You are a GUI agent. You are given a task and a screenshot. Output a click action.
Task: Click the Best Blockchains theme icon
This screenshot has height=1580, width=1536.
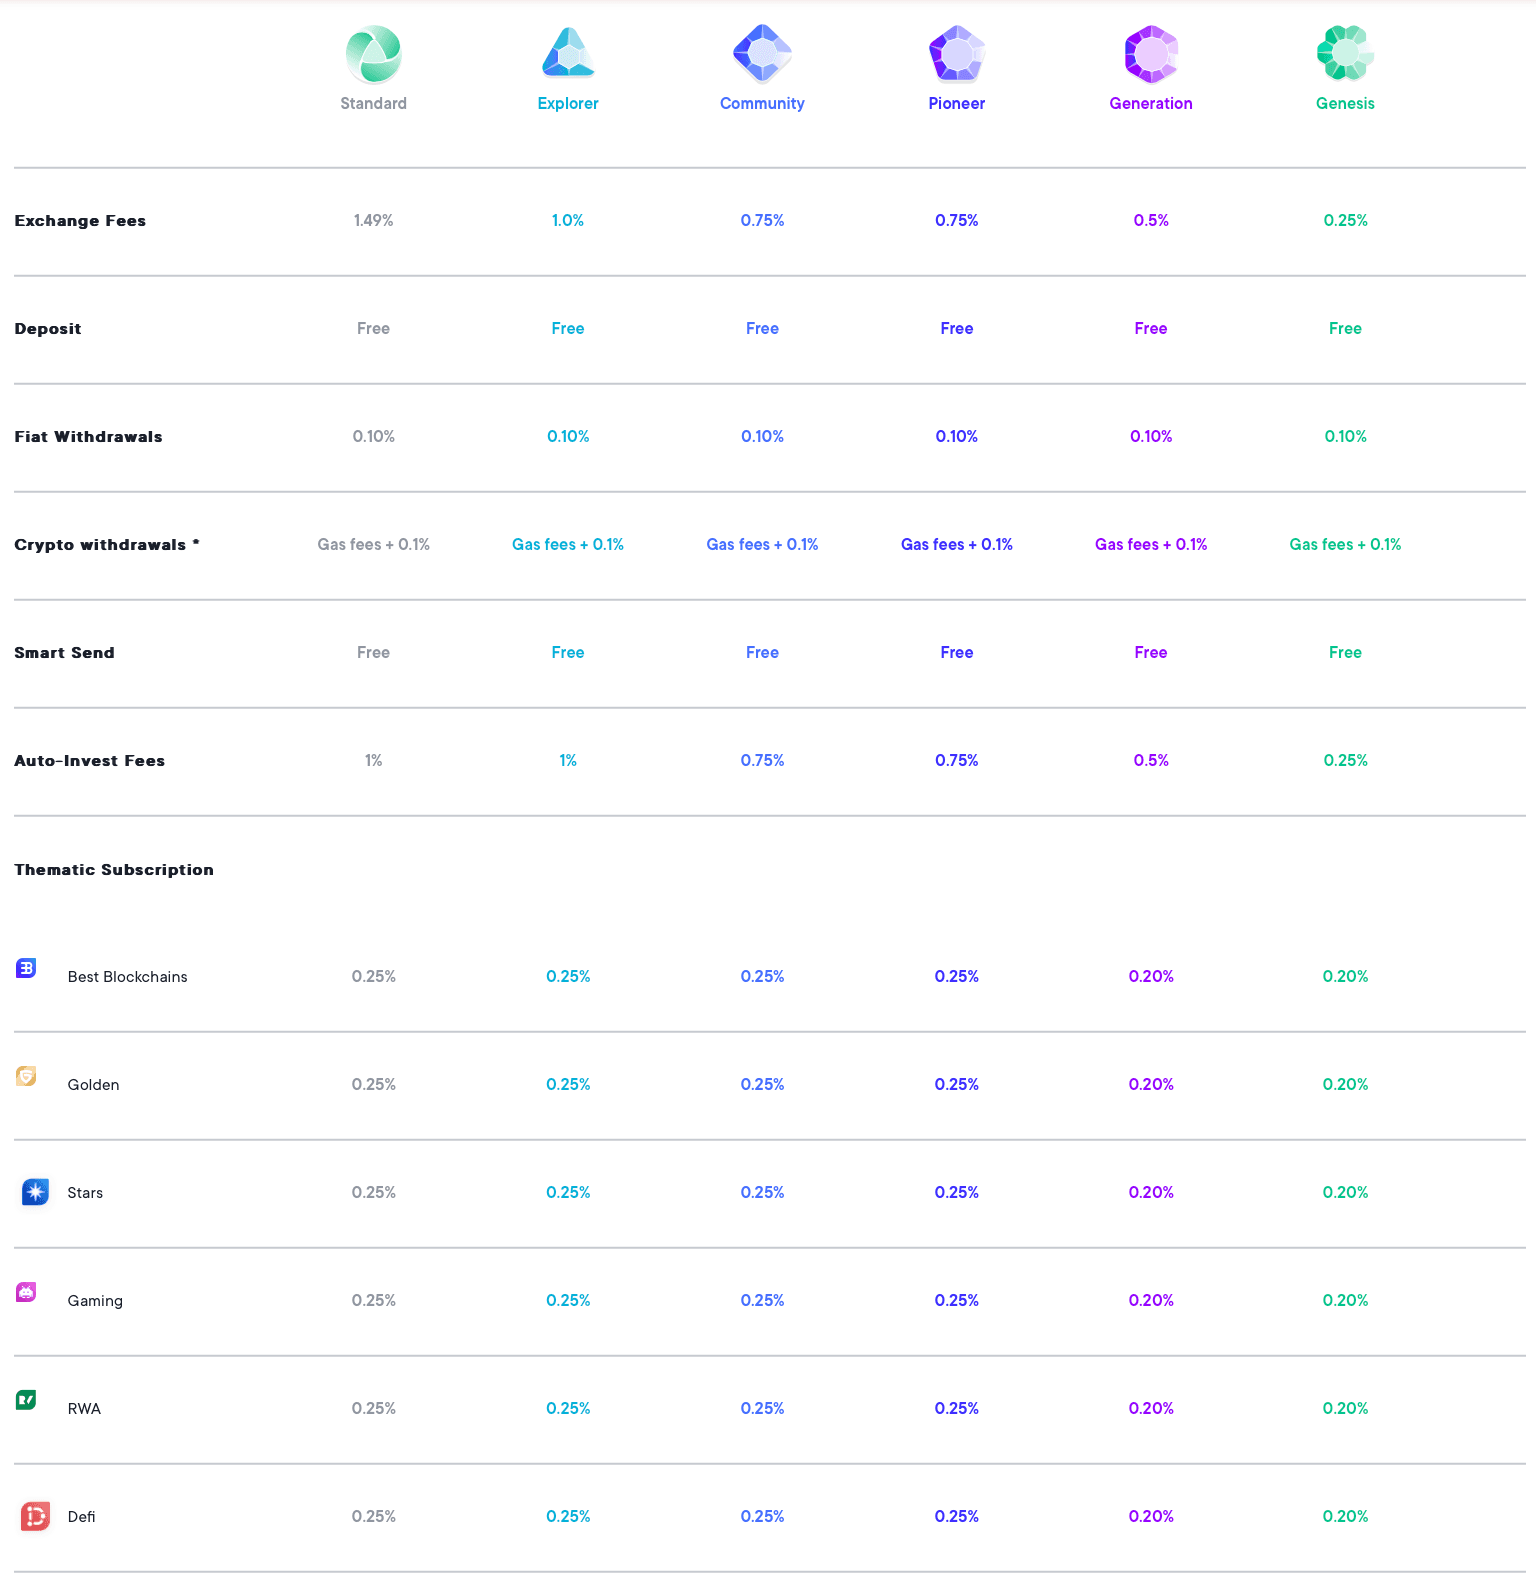(x=27, y=968)
